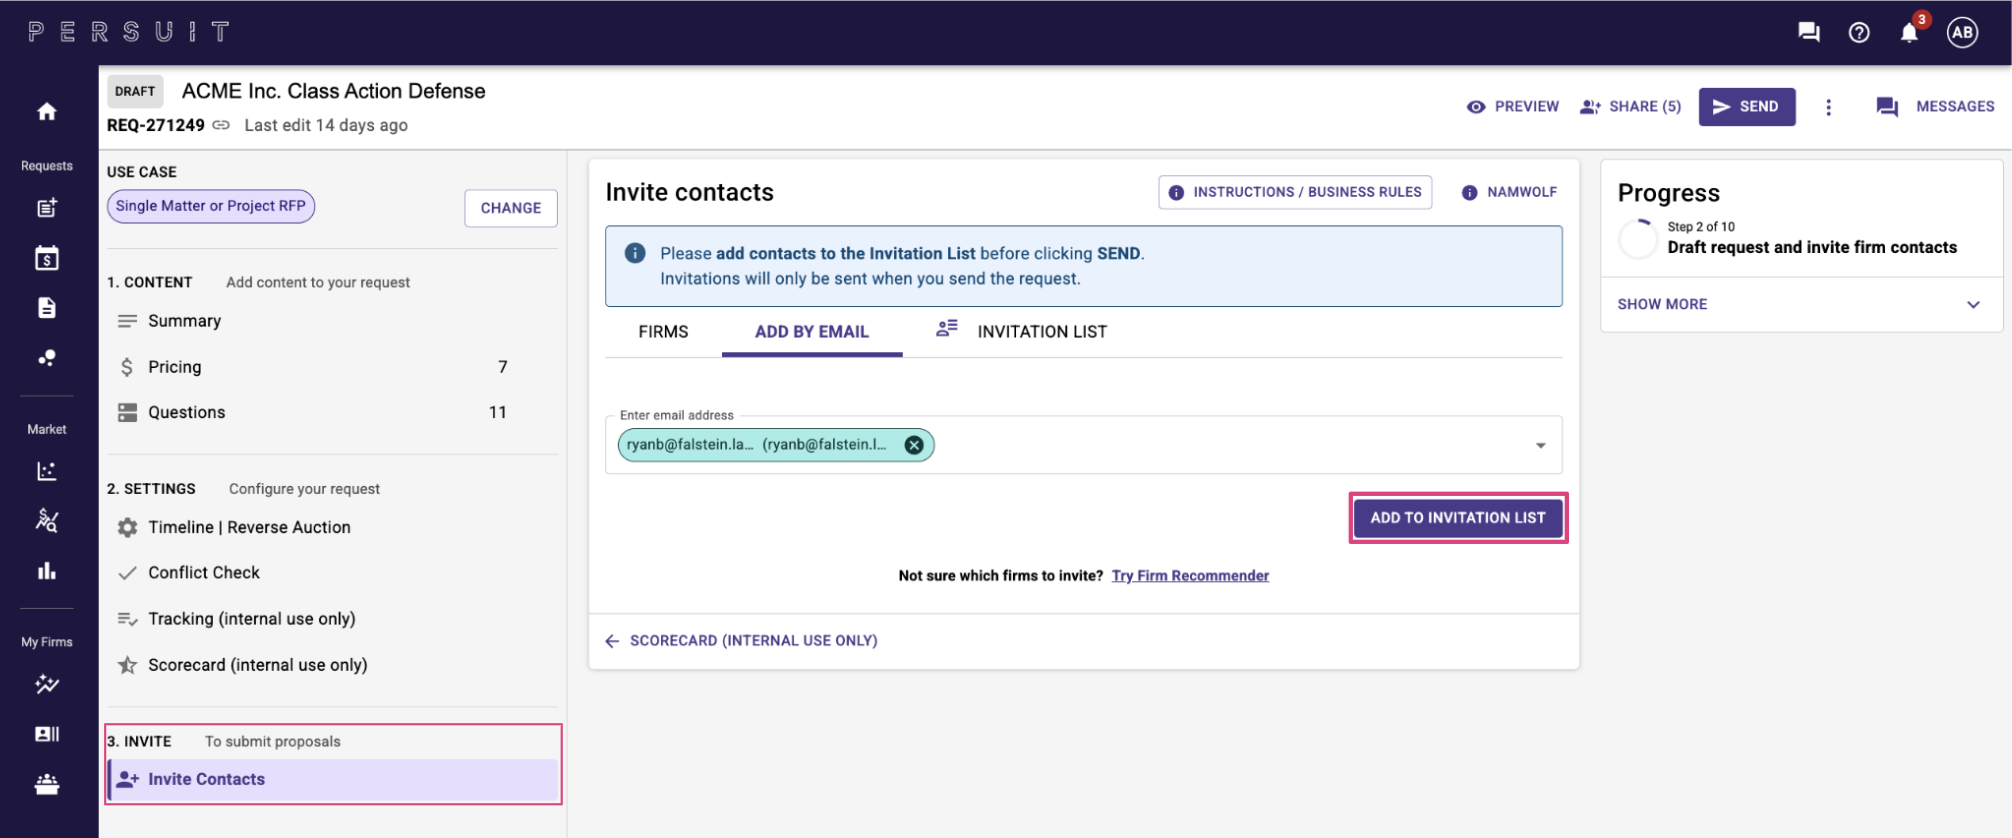Switch to the FIRMS tab
Image resolution: width=2012 pixels, height=838 pixels.
pos(664,332)
